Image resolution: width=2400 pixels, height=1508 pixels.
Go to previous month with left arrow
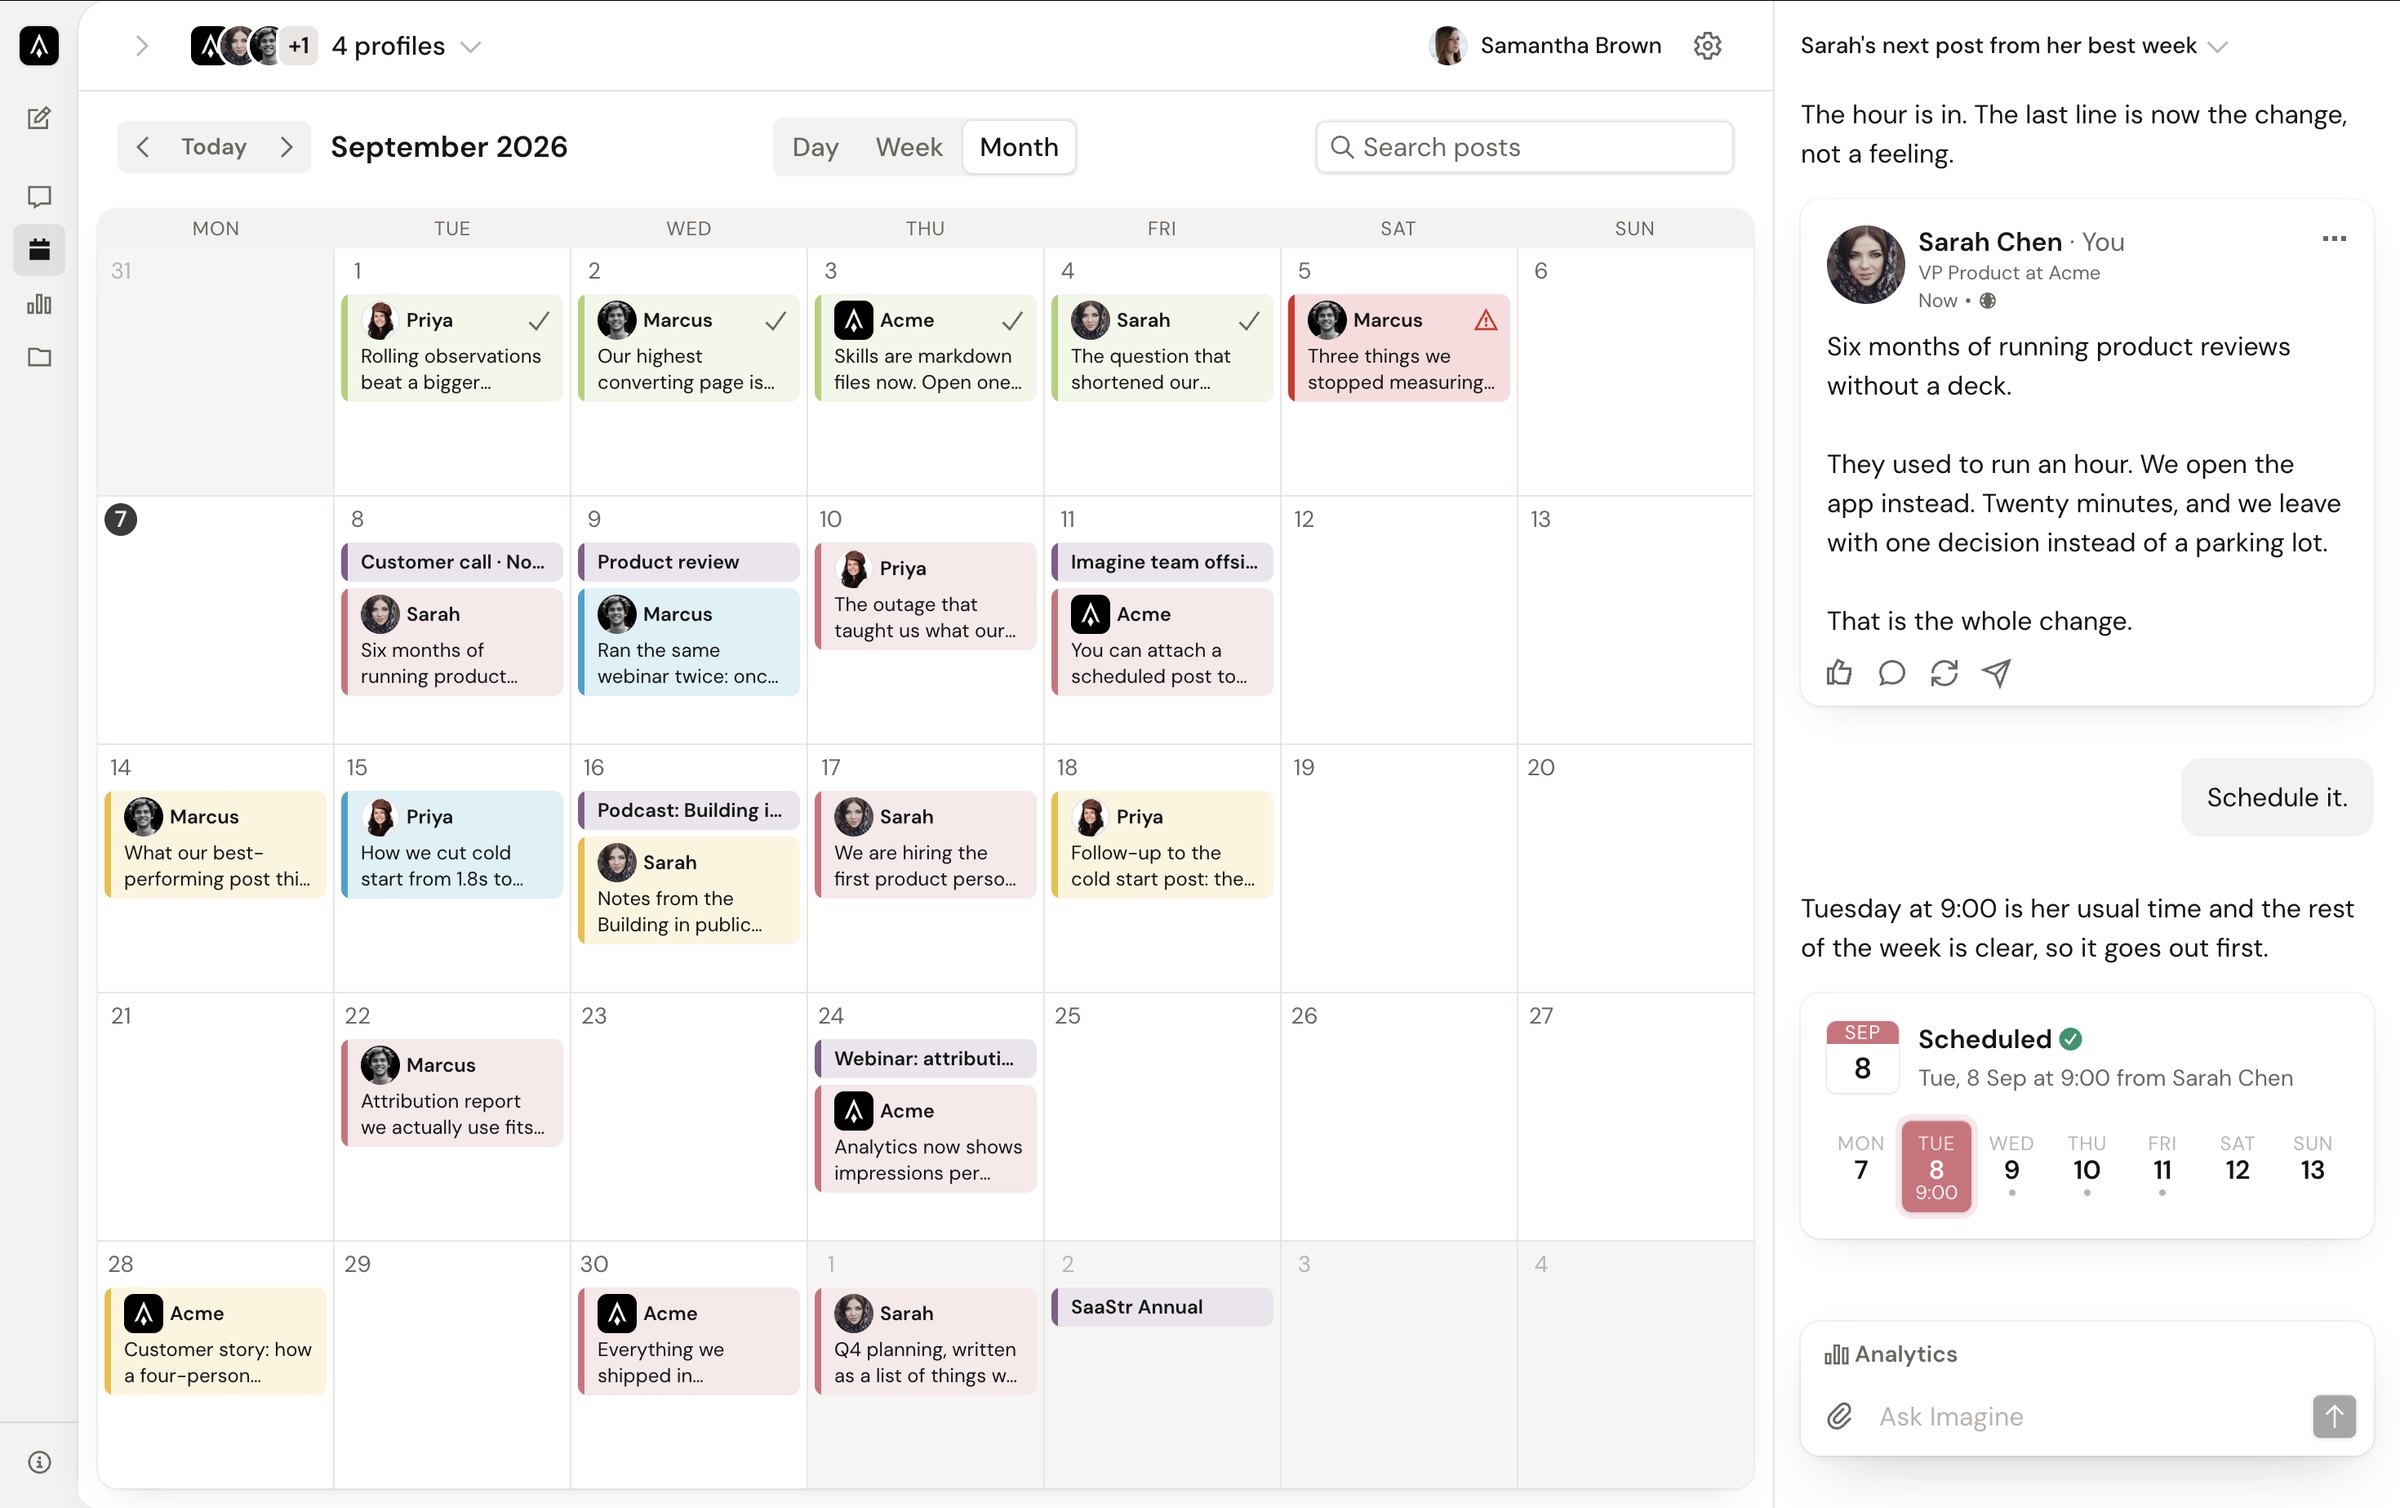(143, 147)
